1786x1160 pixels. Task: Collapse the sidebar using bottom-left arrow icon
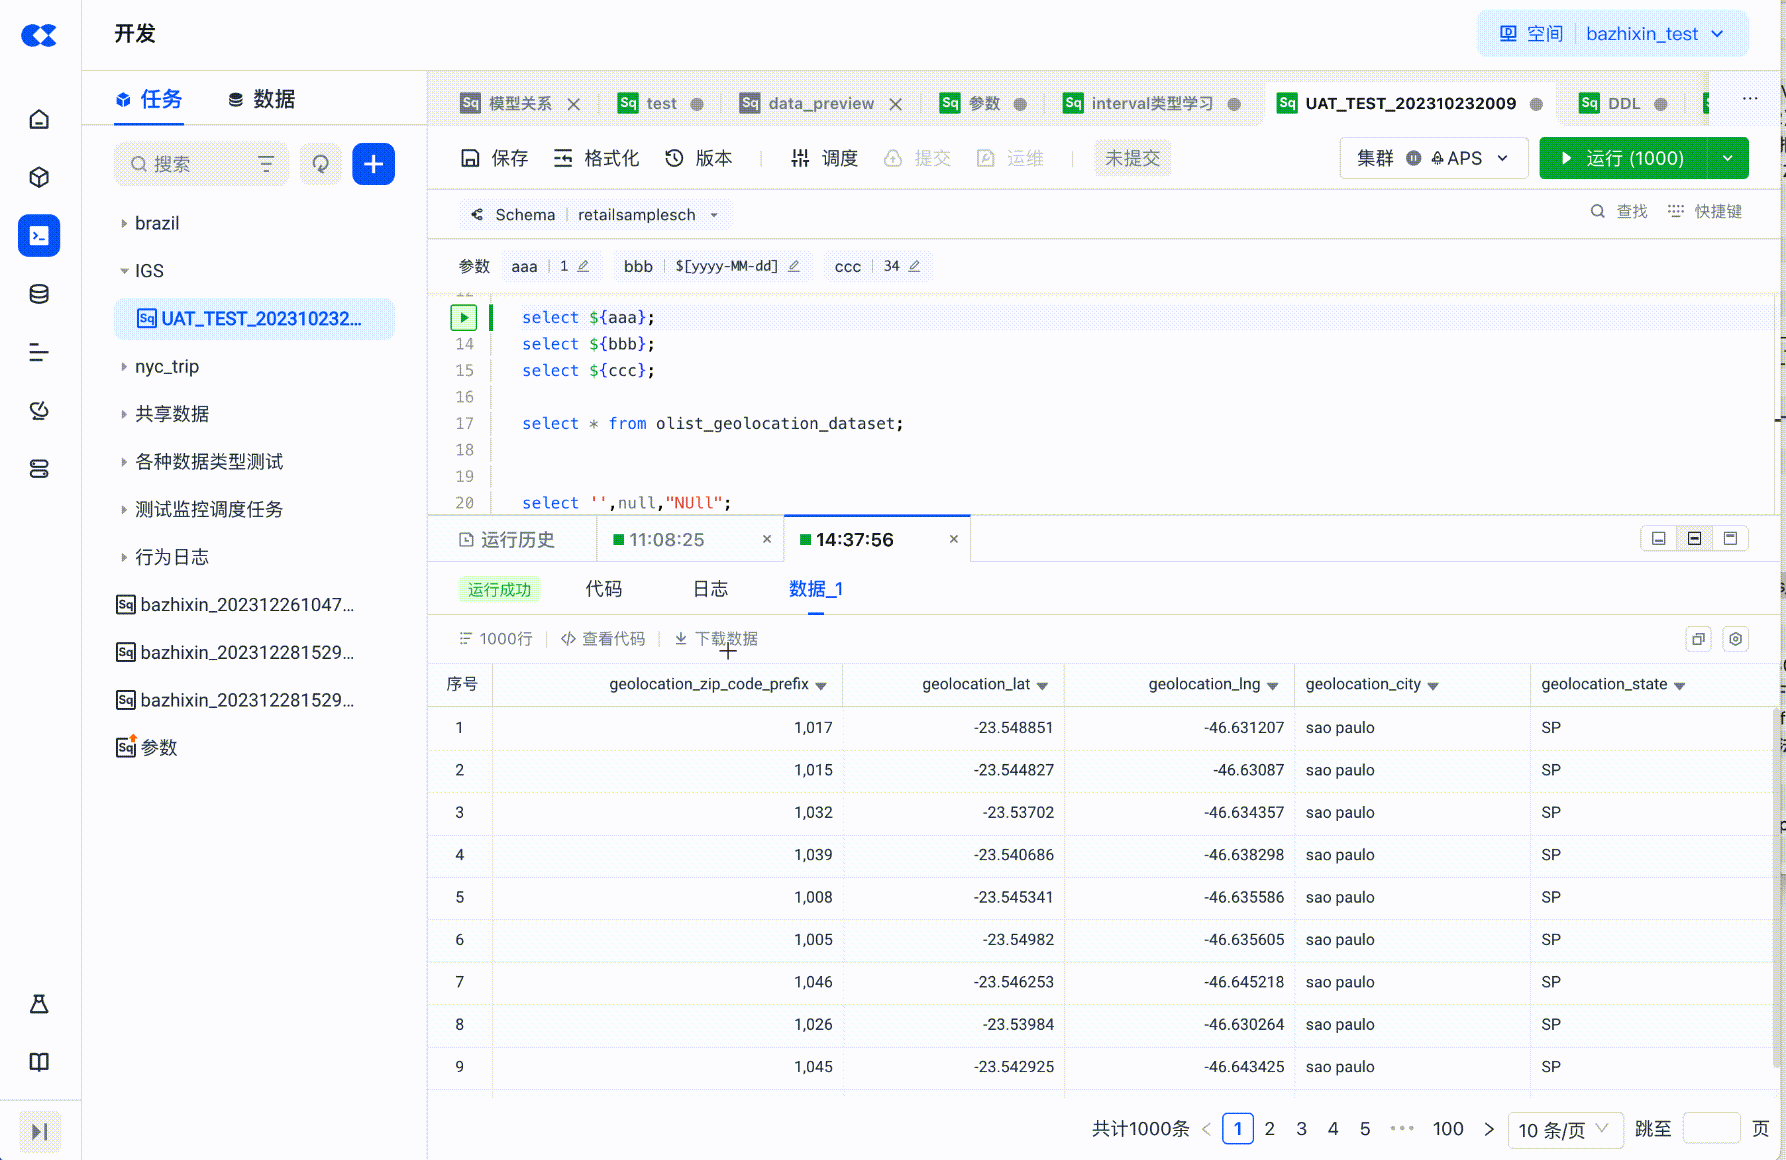coord(39,1131)
